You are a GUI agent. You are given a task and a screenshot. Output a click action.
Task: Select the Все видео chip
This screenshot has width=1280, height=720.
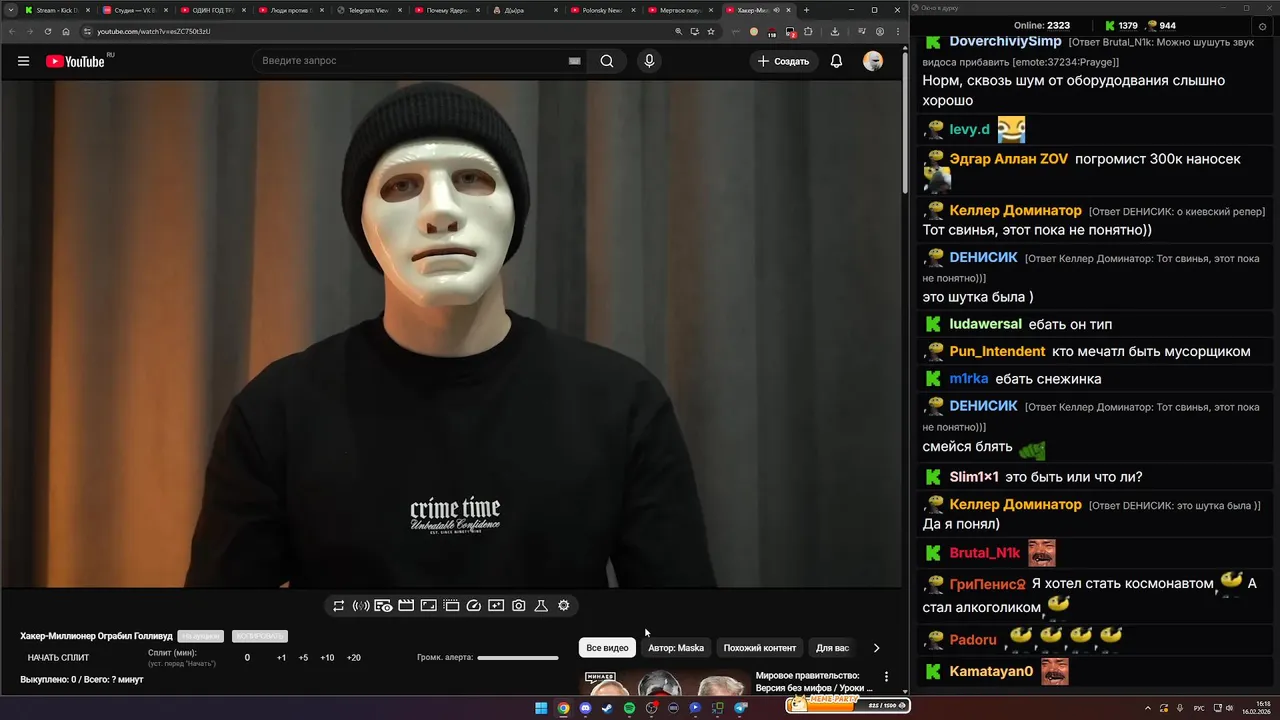tap(607, 648)
